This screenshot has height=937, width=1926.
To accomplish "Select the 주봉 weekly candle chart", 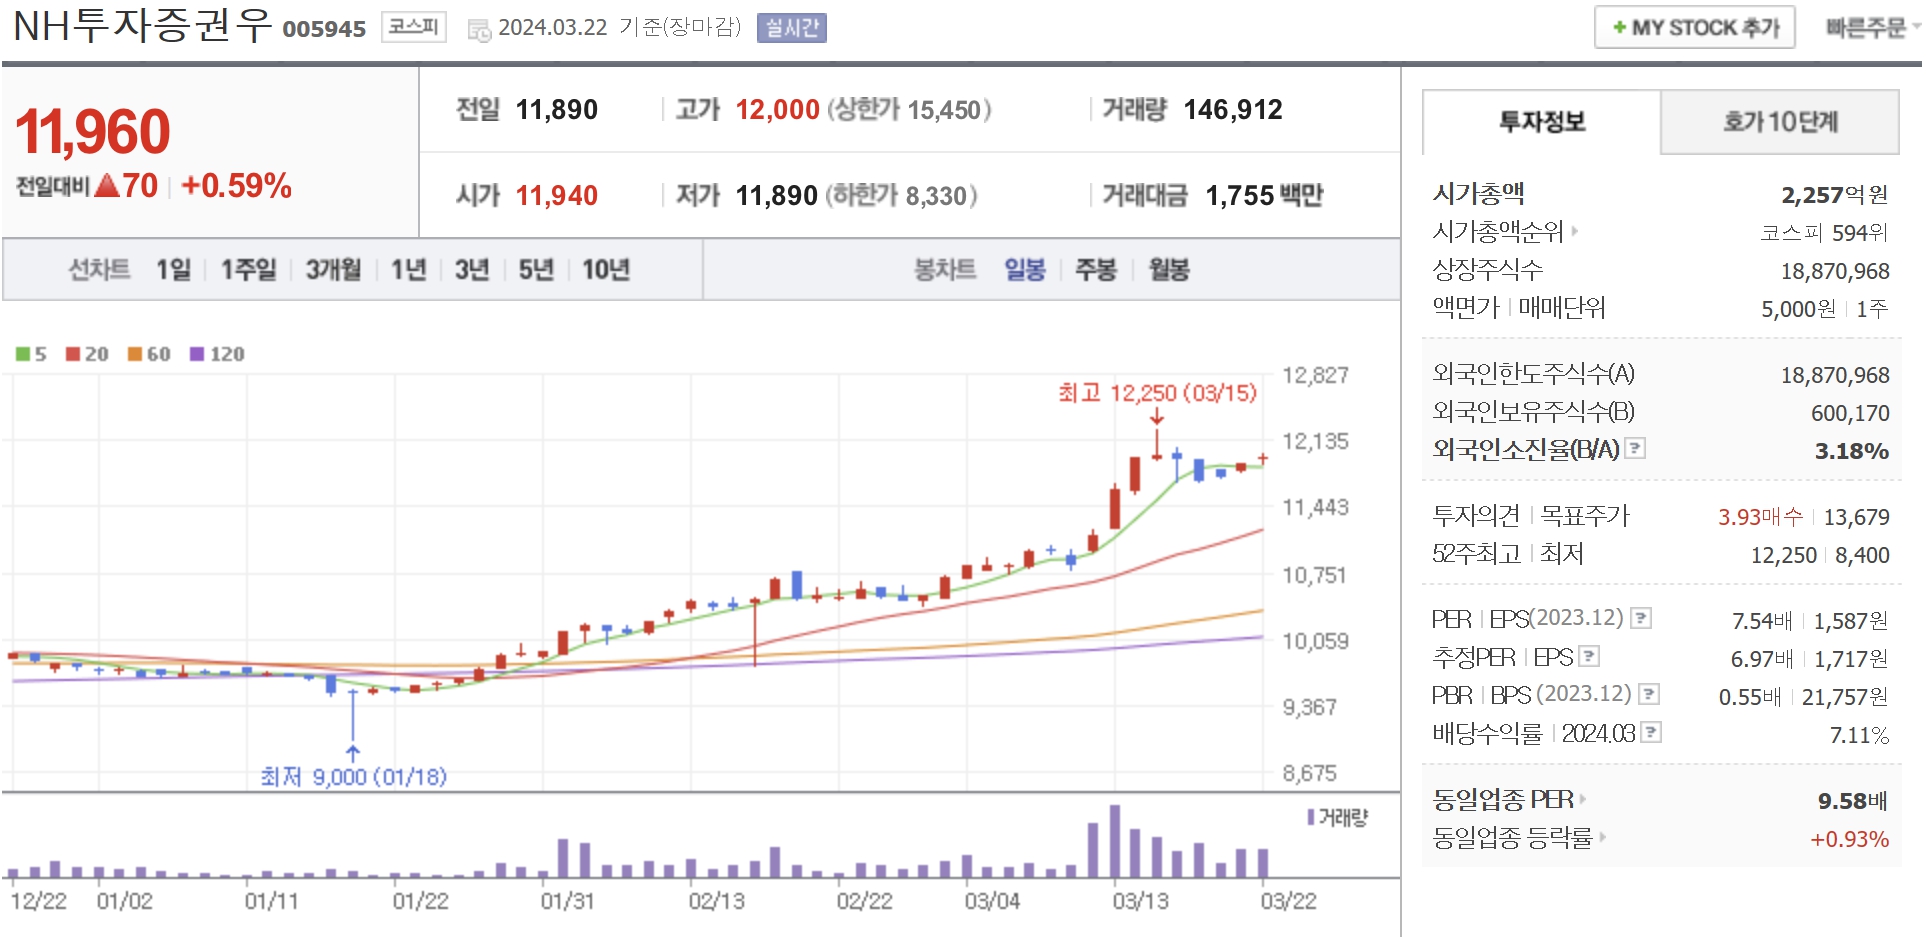I will point(1096,269).
